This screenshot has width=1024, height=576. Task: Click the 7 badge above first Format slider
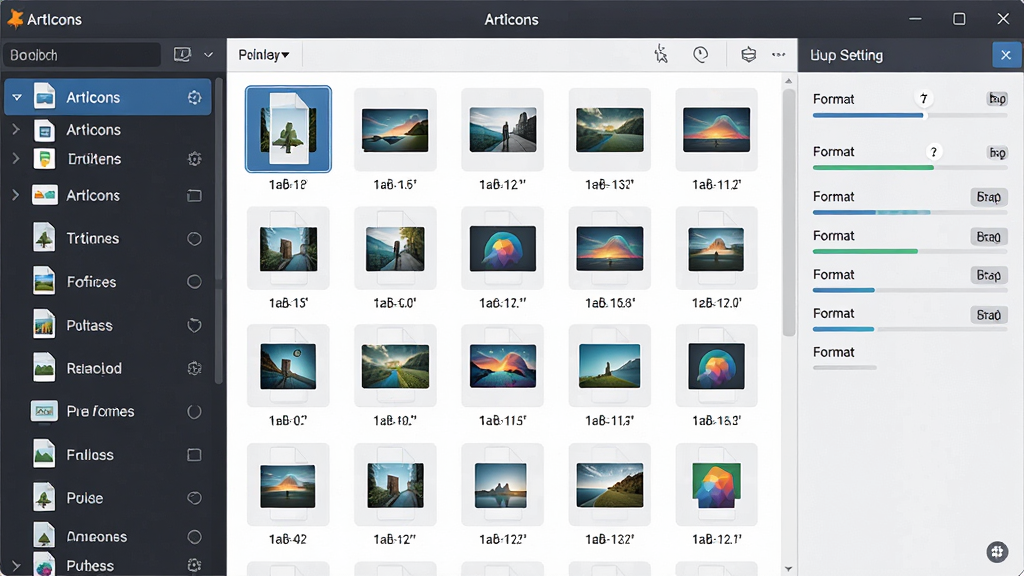(923, 99)
